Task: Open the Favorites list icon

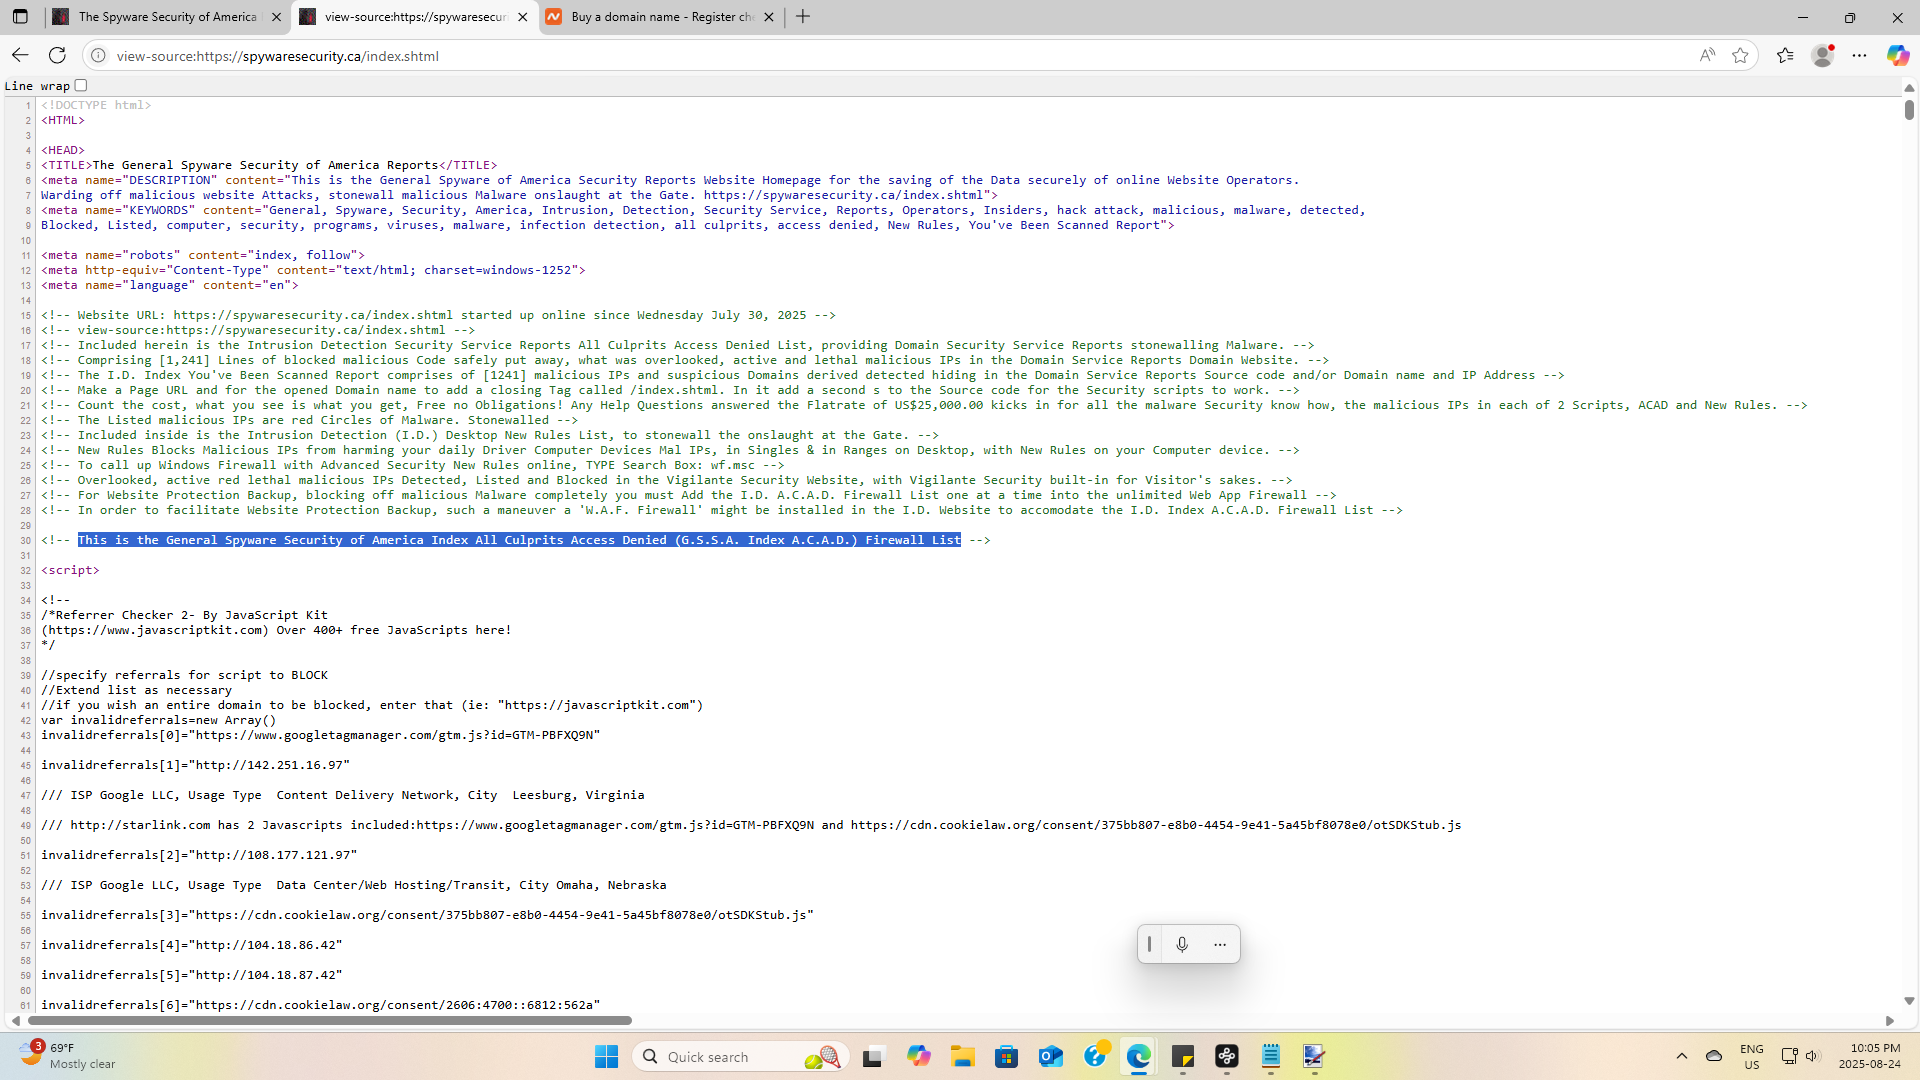Action: pyautogui.click(x=1785, y=56)
